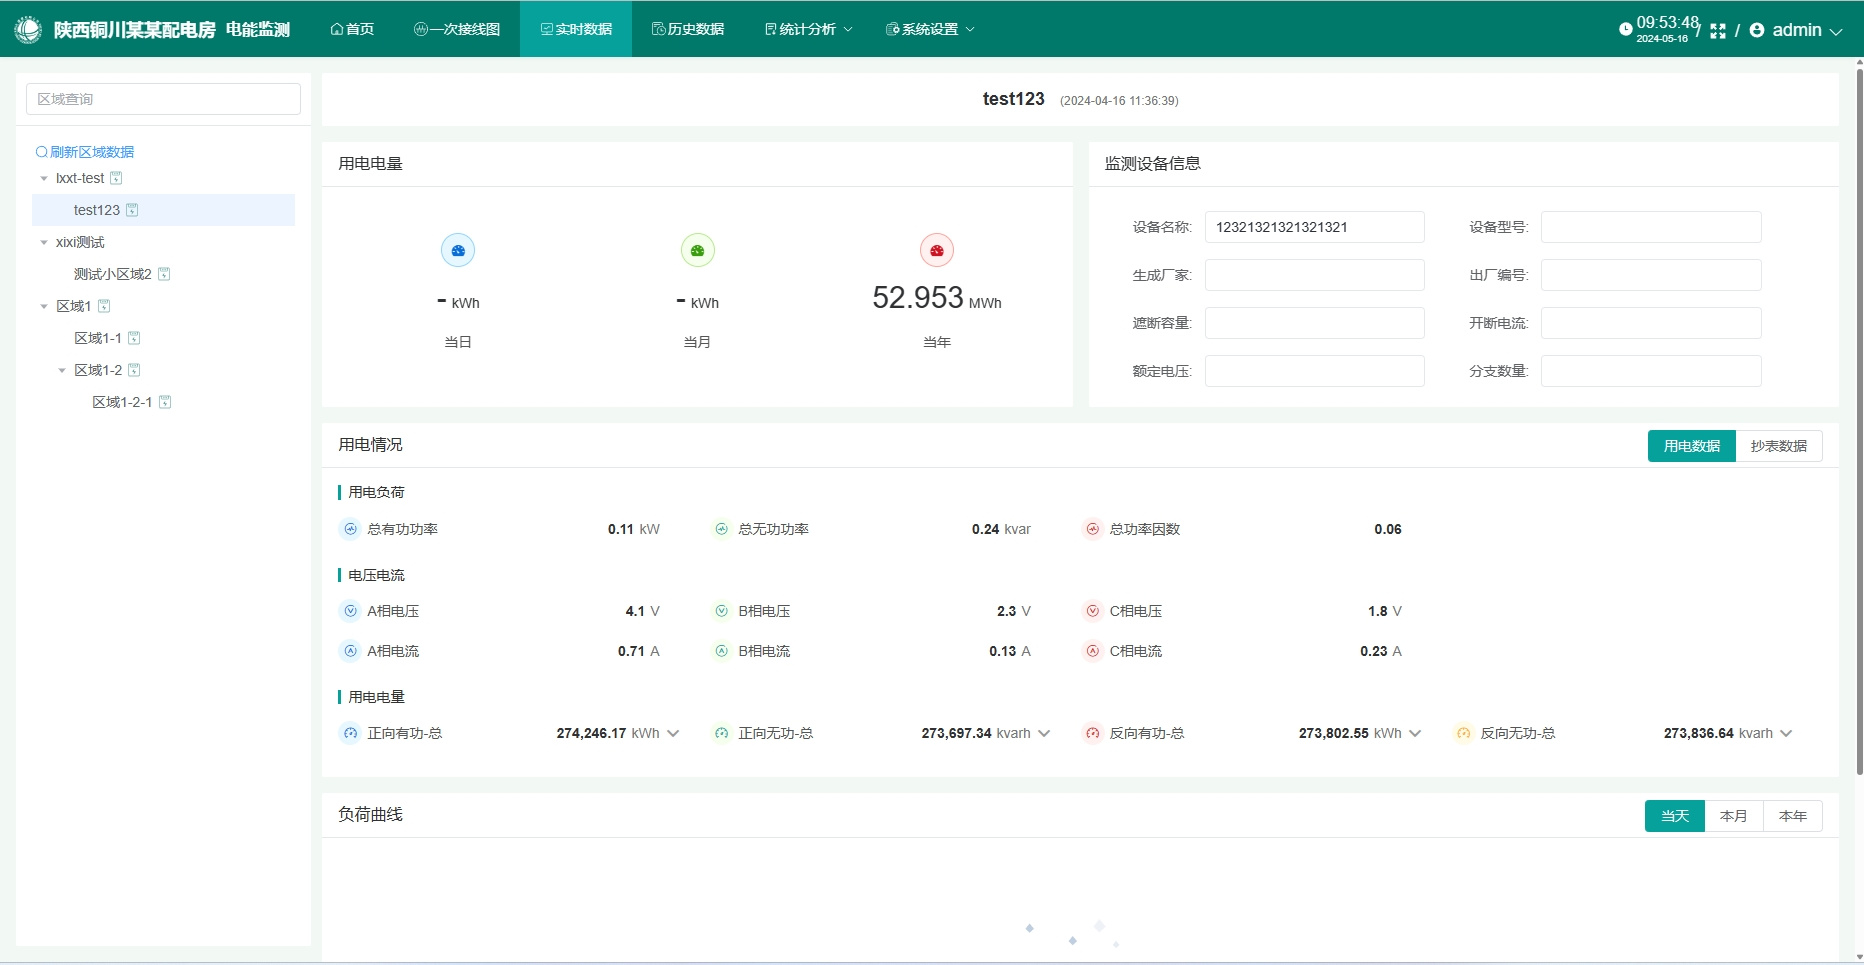This screenshot has height=965, width=1864.
Task: Collapse the 区域1-2 tree node
Action: tap(62, 370)
